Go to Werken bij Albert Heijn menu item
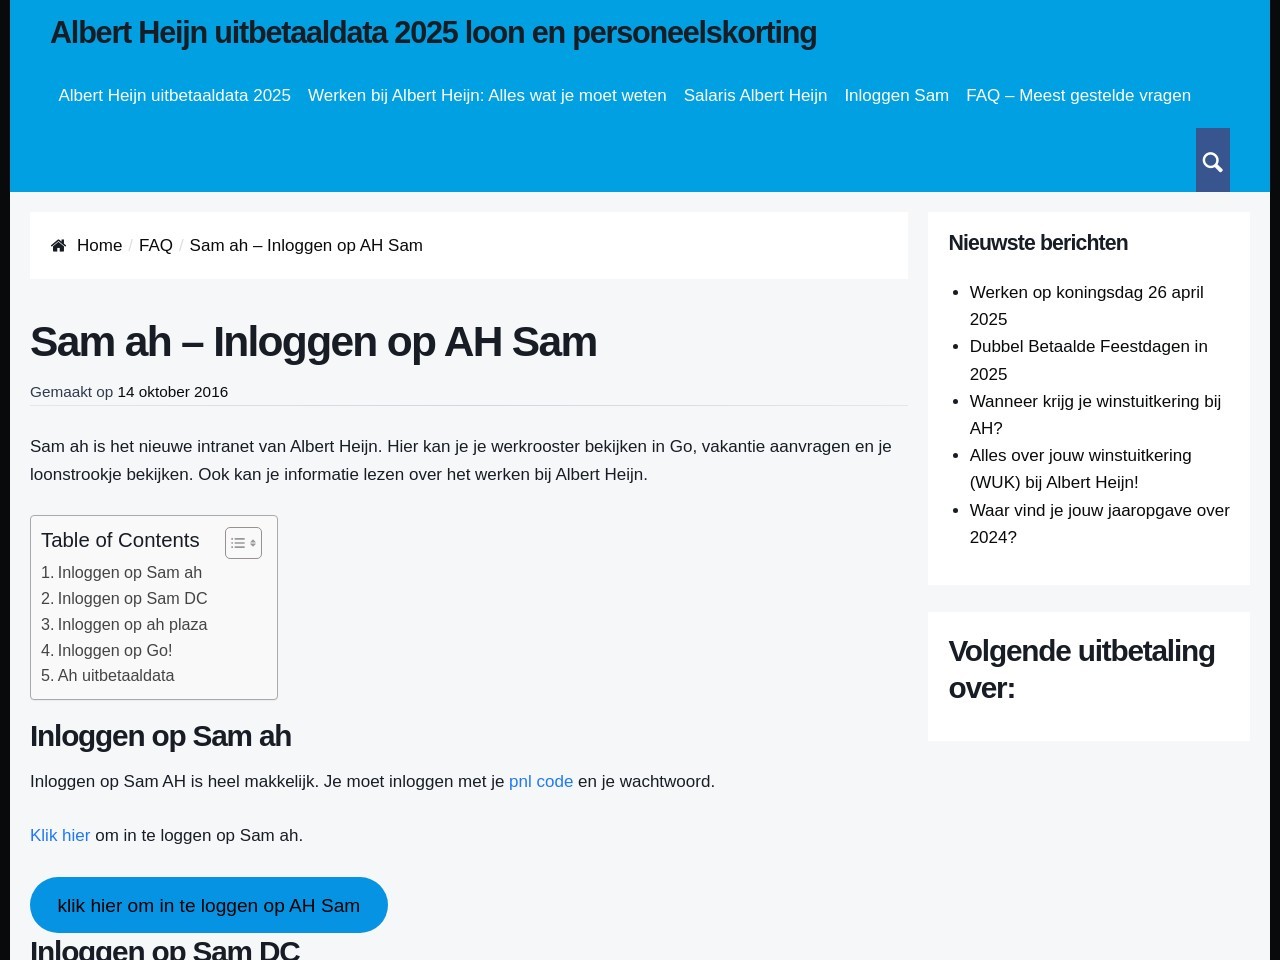The image size is (1280, 960). tap(487, 96)
